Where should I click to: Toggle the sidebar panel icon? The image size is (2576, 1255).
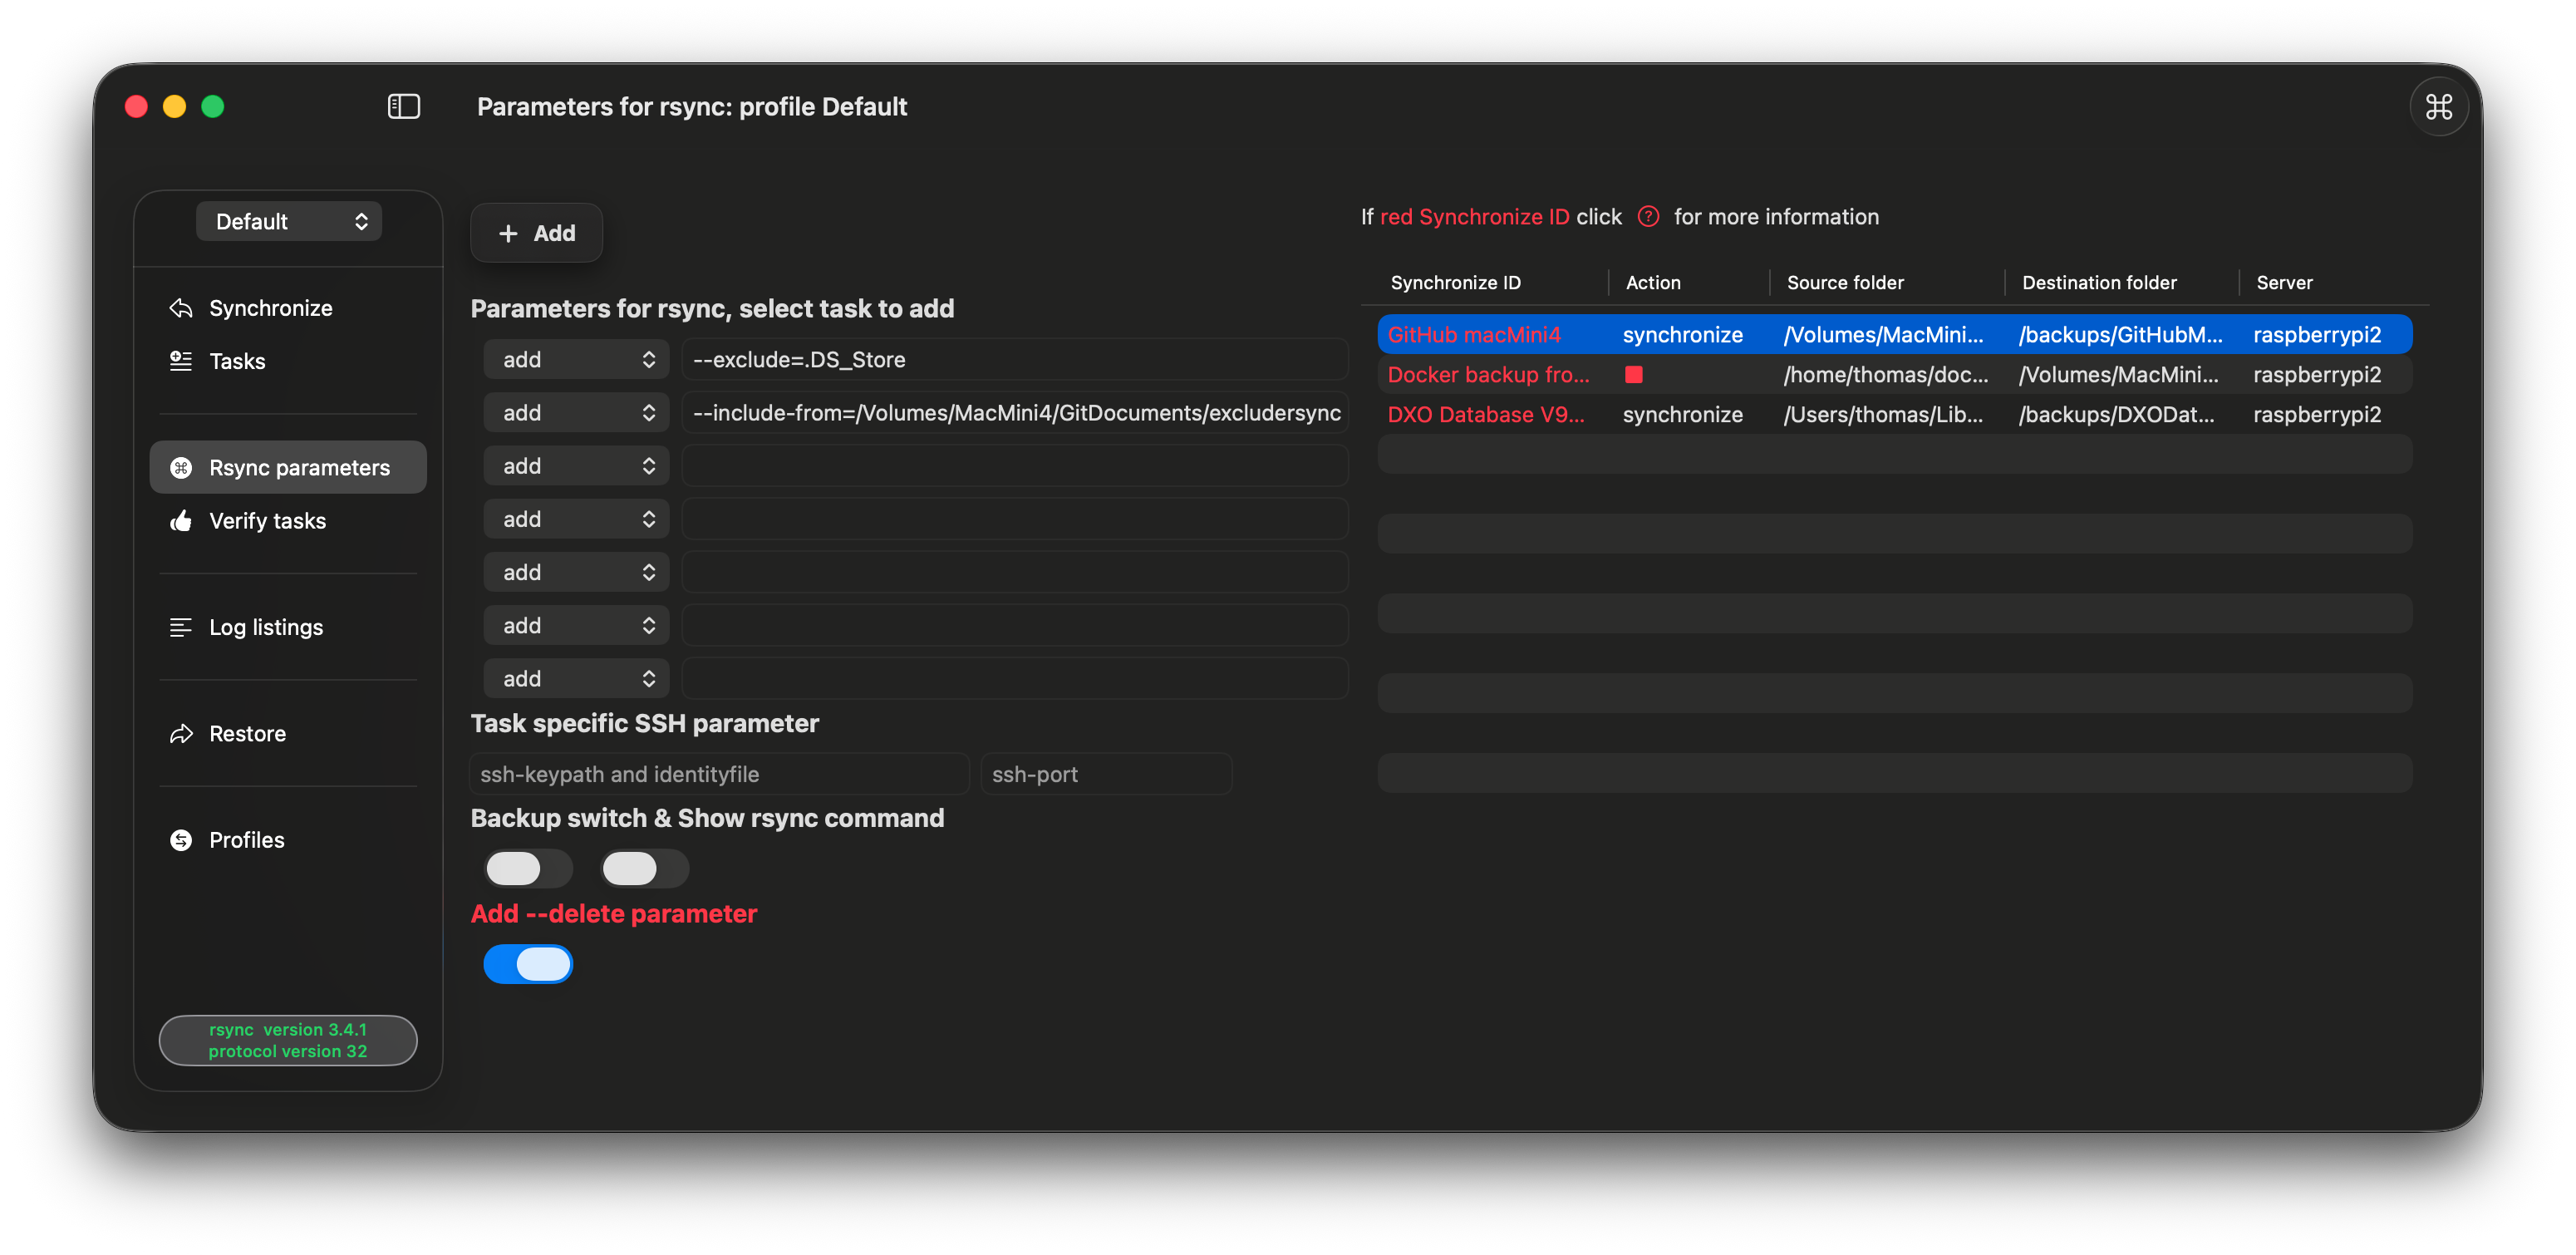point(403,106)
